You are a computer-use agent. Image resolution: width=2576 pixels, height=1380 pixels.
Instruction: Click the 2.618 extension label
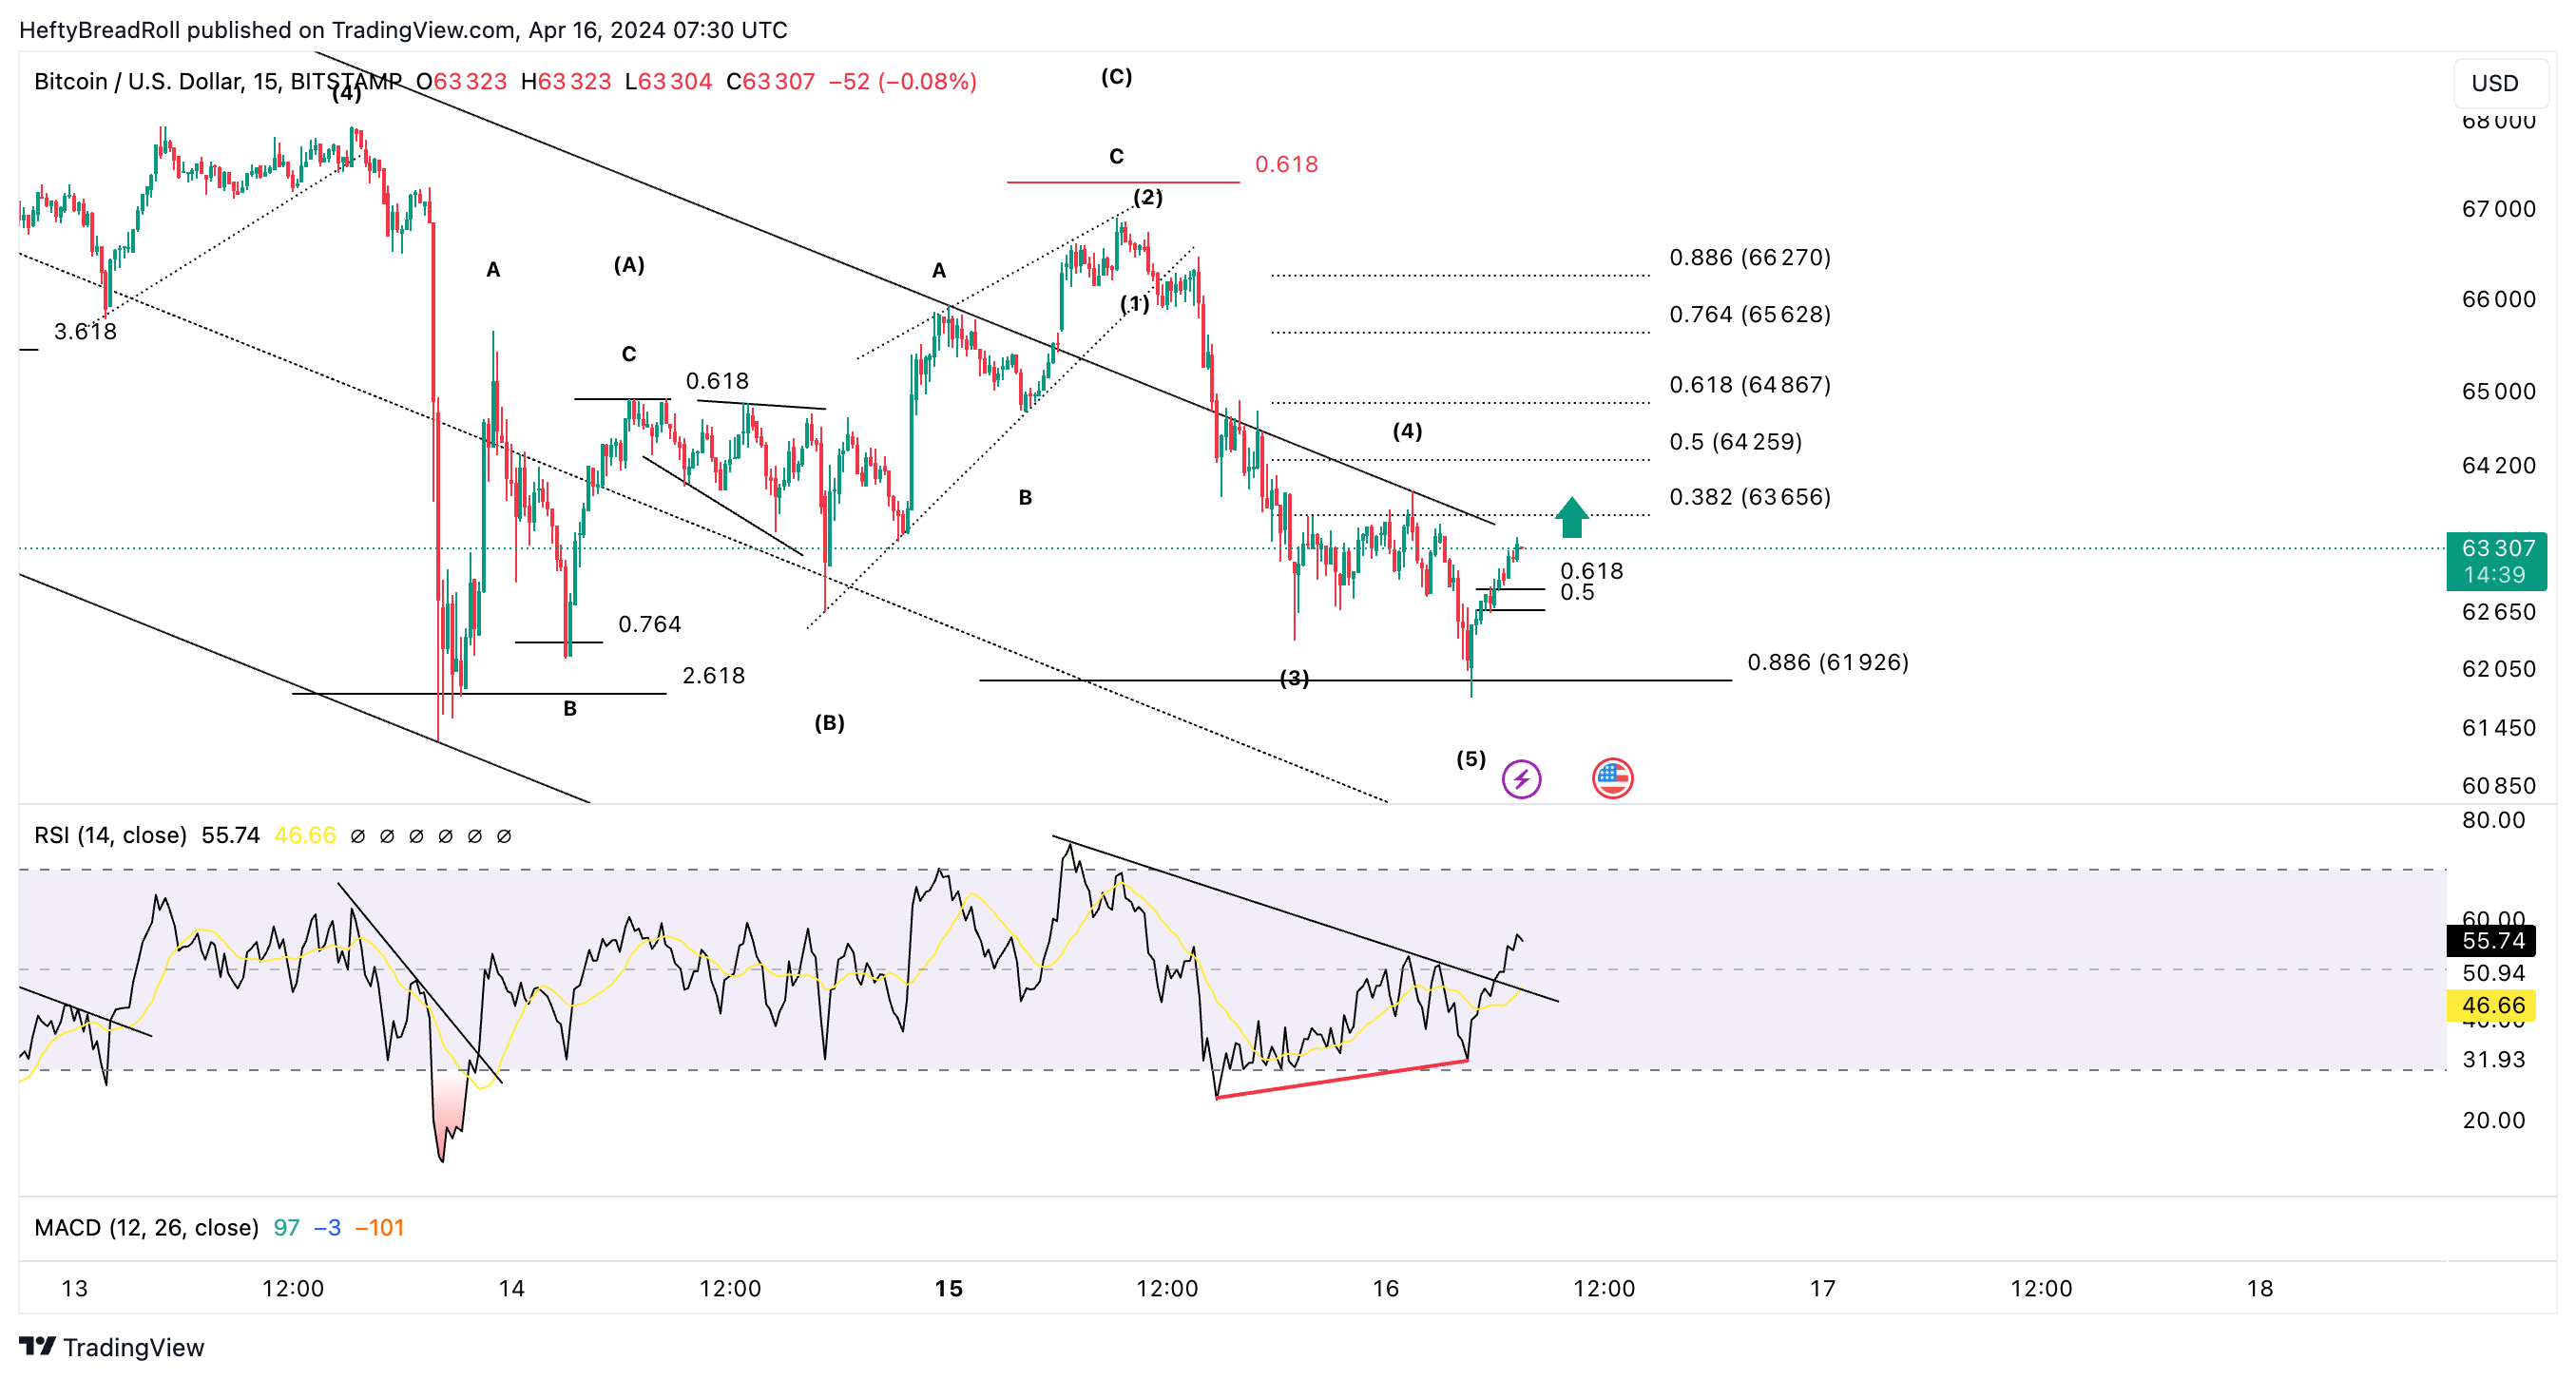pos(713,675)
